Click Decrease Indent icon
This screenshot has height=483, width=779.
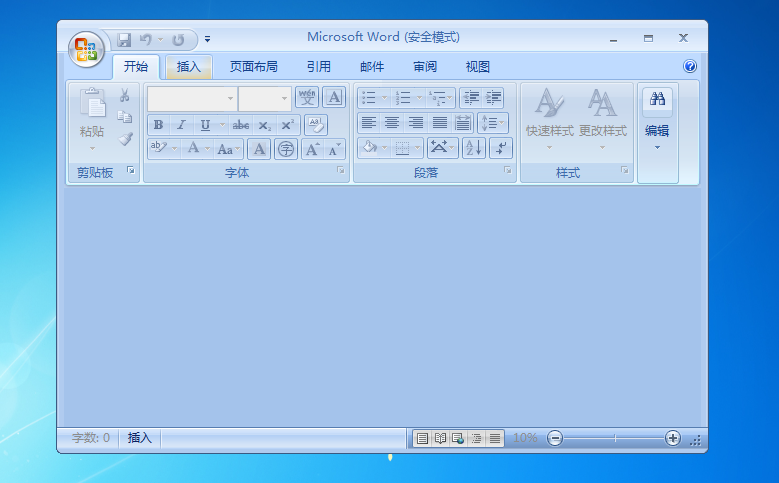click(x=471, y=98)
